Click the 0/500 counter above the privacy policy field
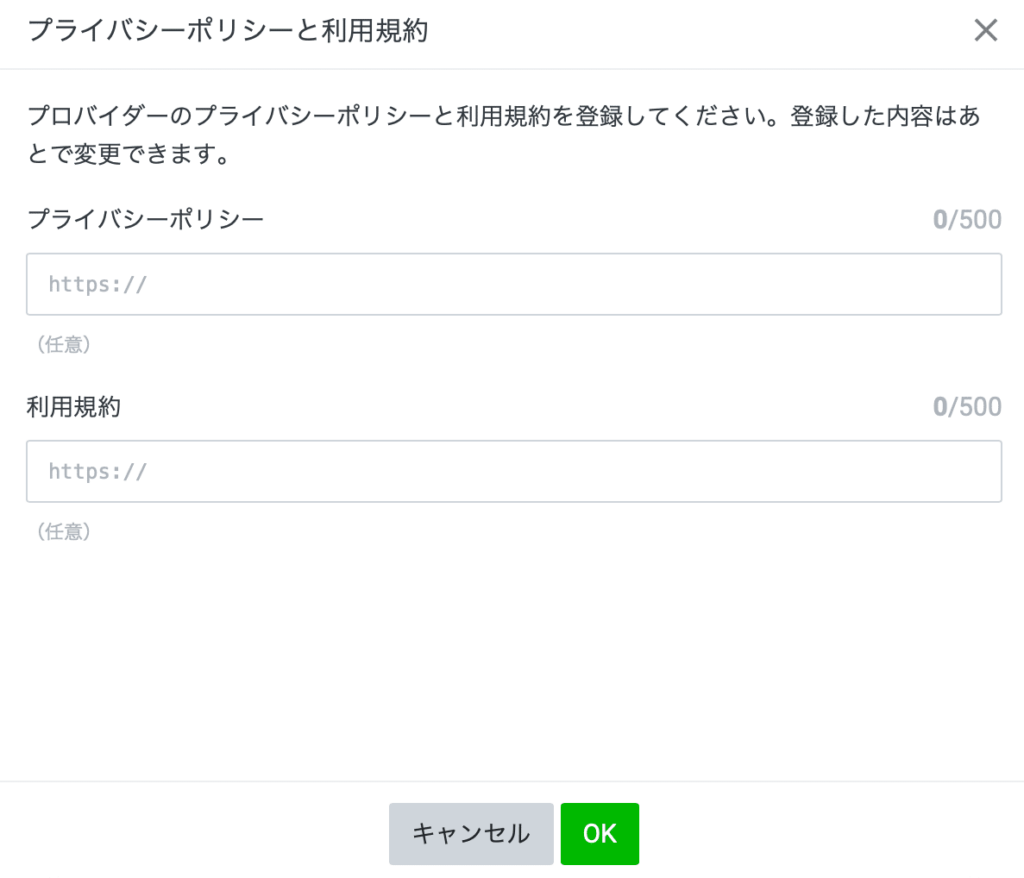This screenshot has height=878, width=1024. coord(966,219)
